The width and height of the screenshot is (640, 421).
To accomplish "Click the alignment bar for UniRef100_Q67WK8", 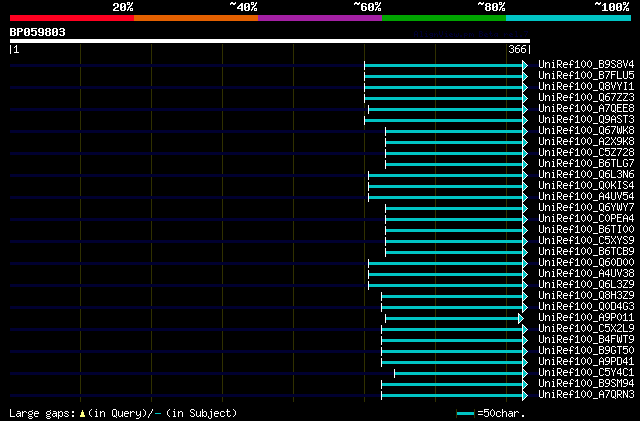I will [454, 131].
